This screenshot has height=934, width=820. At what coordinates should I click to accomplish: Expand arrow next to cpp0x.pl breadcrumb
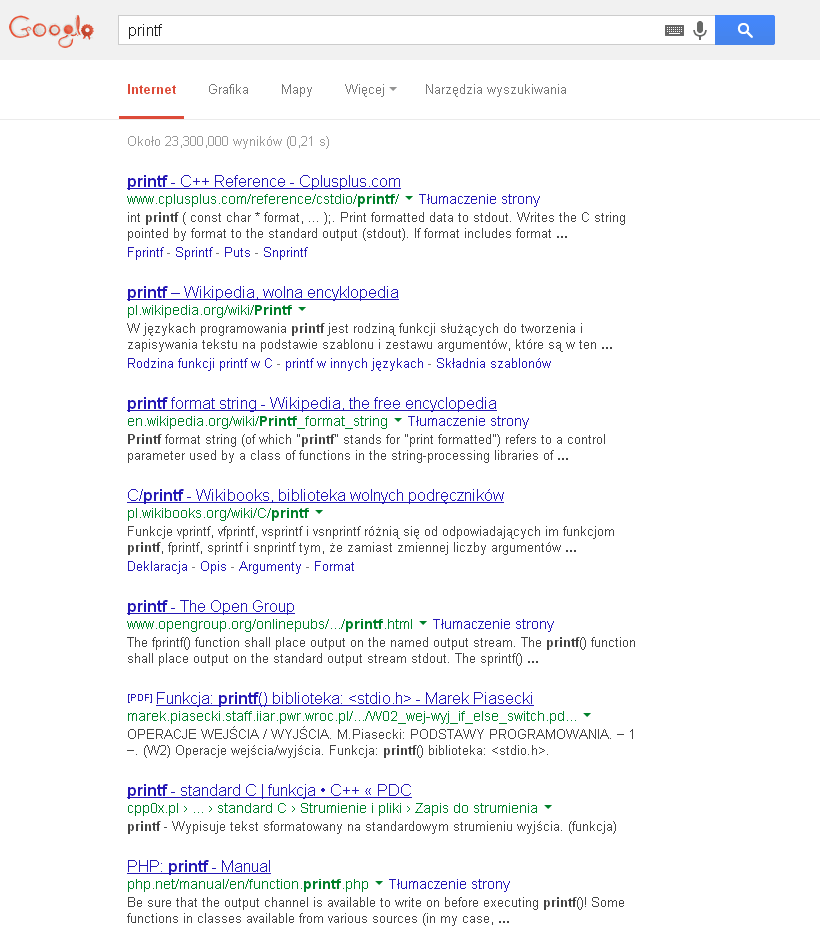click(x=548, y=807)
